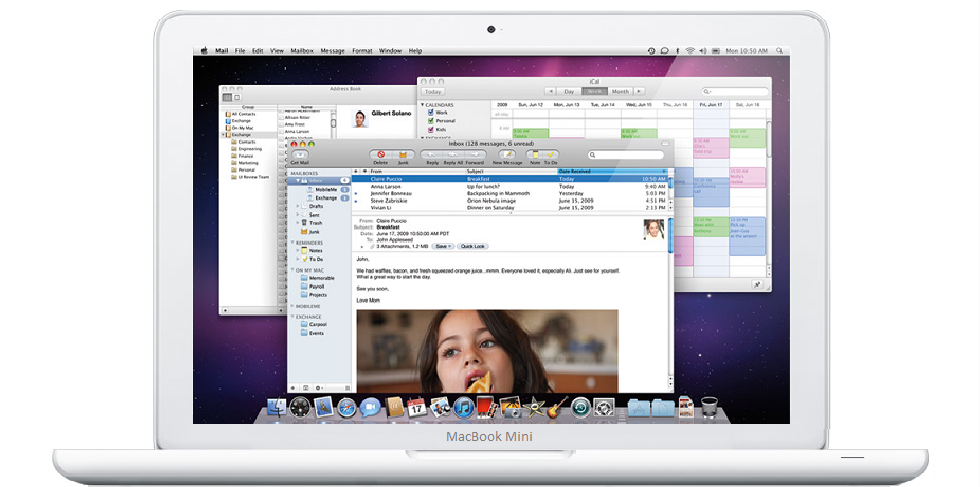
Task: Open Address Book icon in the Dock
Action: coord(394,408)
